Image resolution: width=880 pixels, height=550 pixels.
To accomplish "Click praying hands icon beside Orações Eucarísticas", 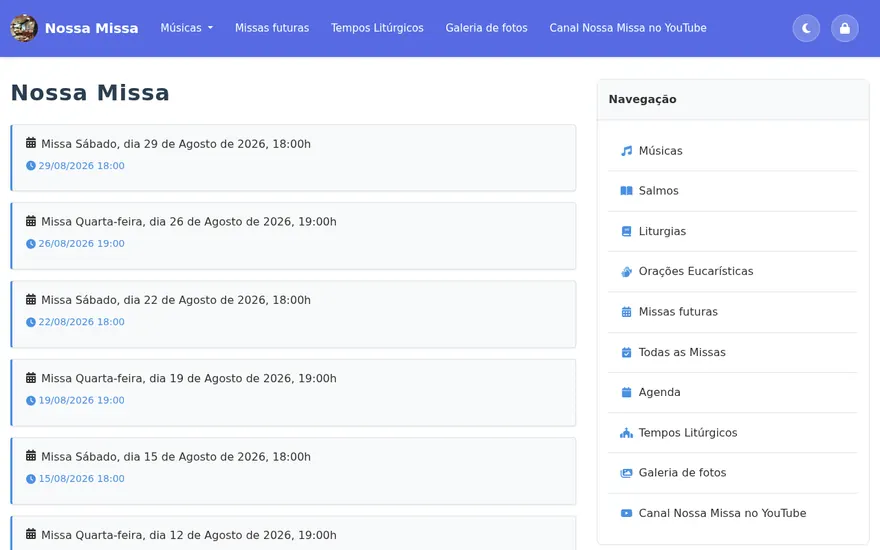I will pos(626,272).
